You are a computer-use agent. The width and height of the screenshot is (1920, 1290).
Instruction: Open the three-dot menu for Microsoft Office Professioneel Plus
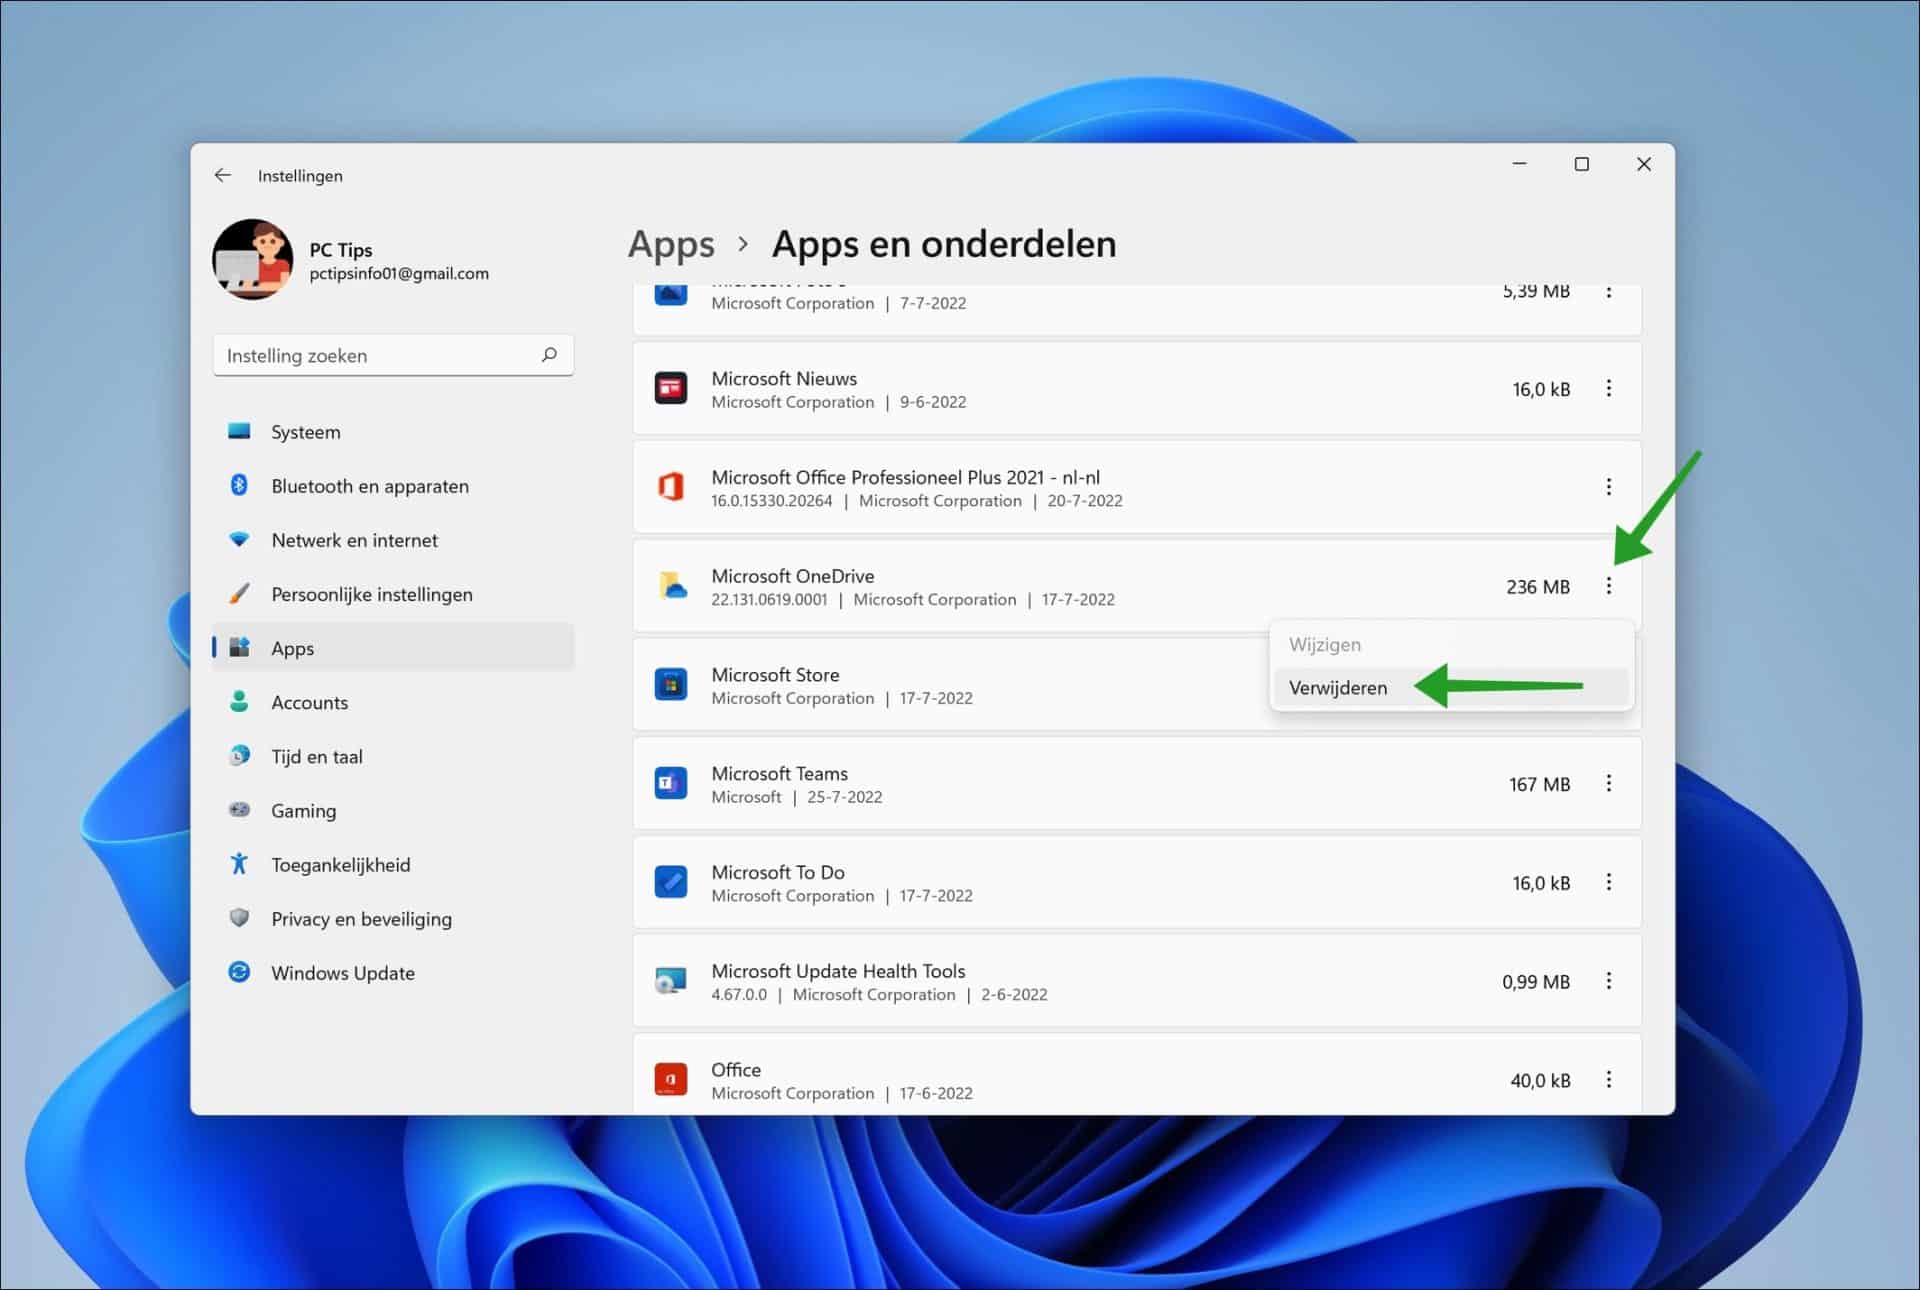1609,487
